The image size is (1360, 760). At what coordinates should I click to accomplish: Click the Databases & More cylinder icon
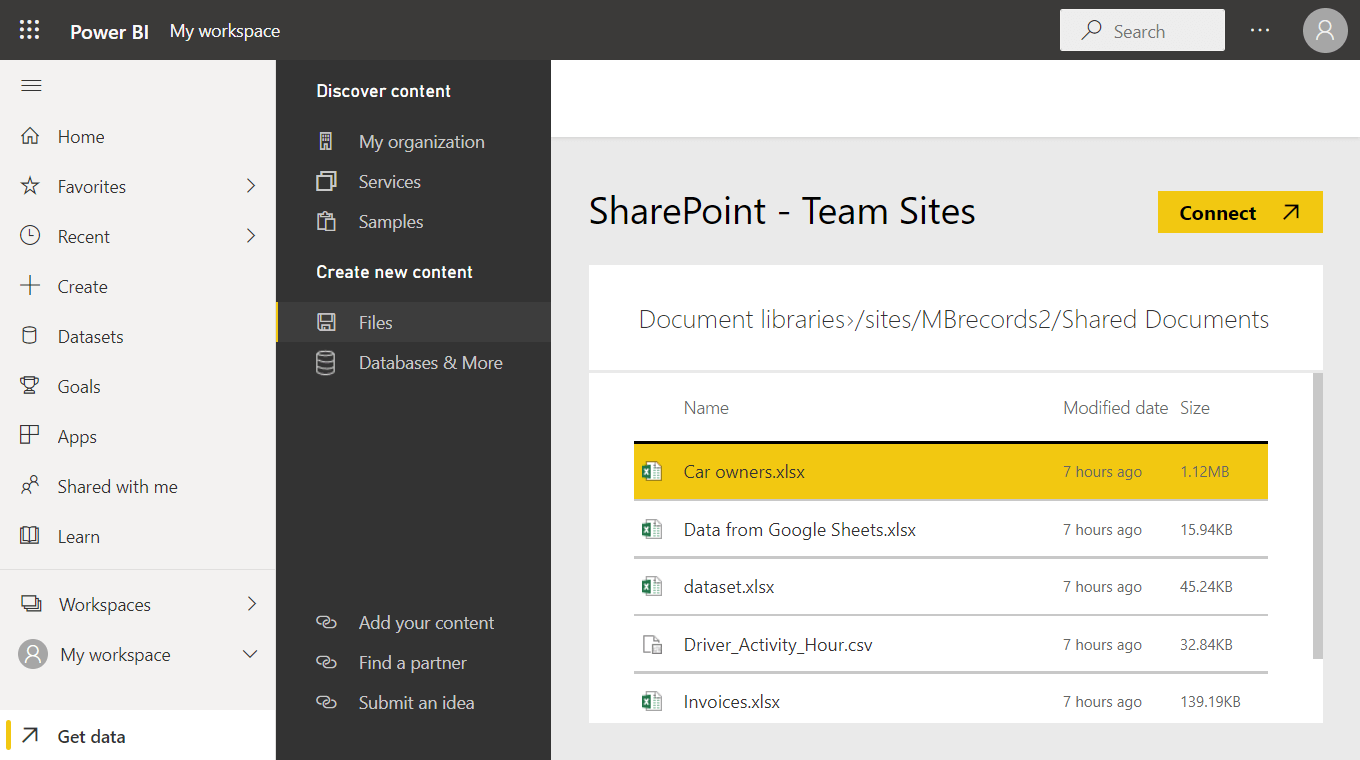pyautogui.click(x=326, y=363)
